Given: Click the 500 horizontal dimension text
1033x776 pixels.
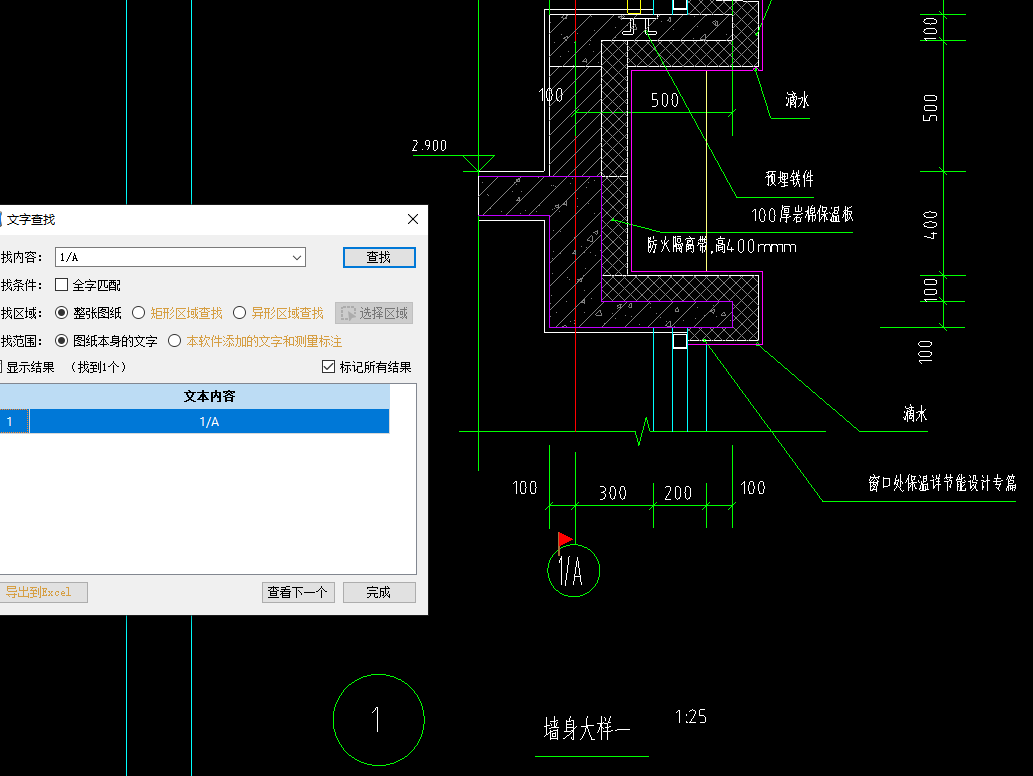Looking at the screenshot, I should coord(665,100).
